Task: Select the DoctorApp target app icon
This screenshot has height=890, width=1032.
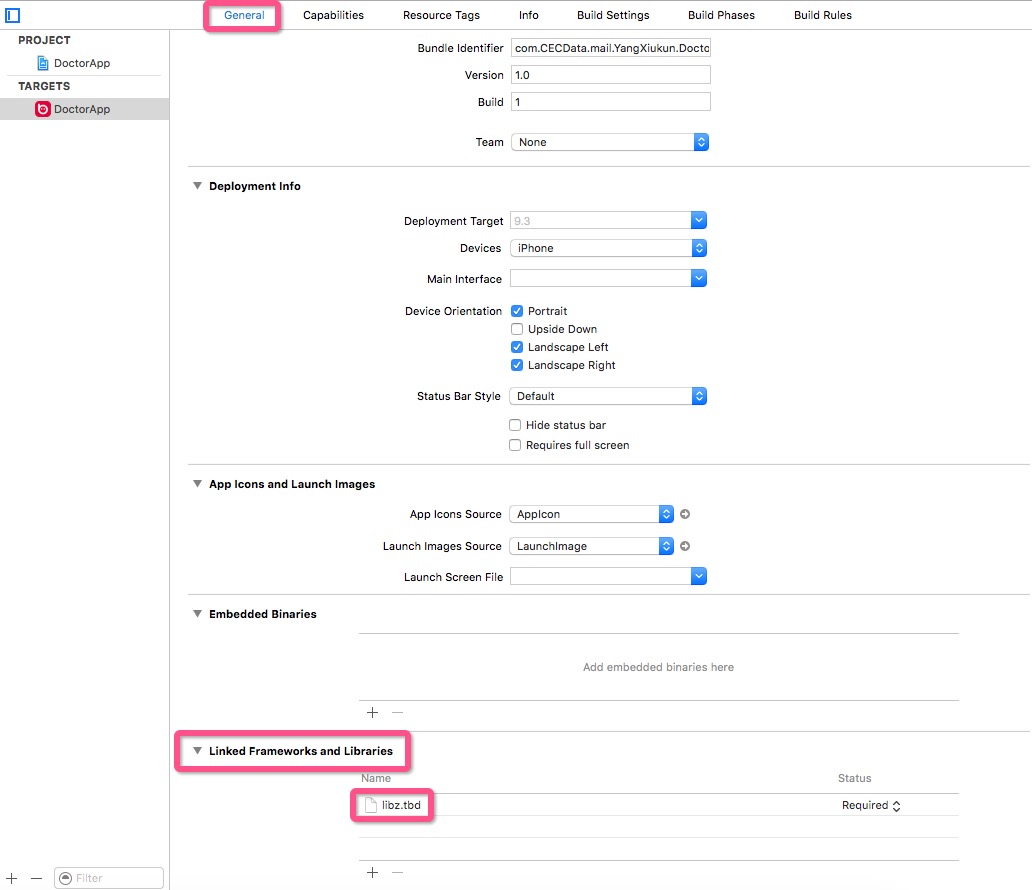Action: coord(43,109)
